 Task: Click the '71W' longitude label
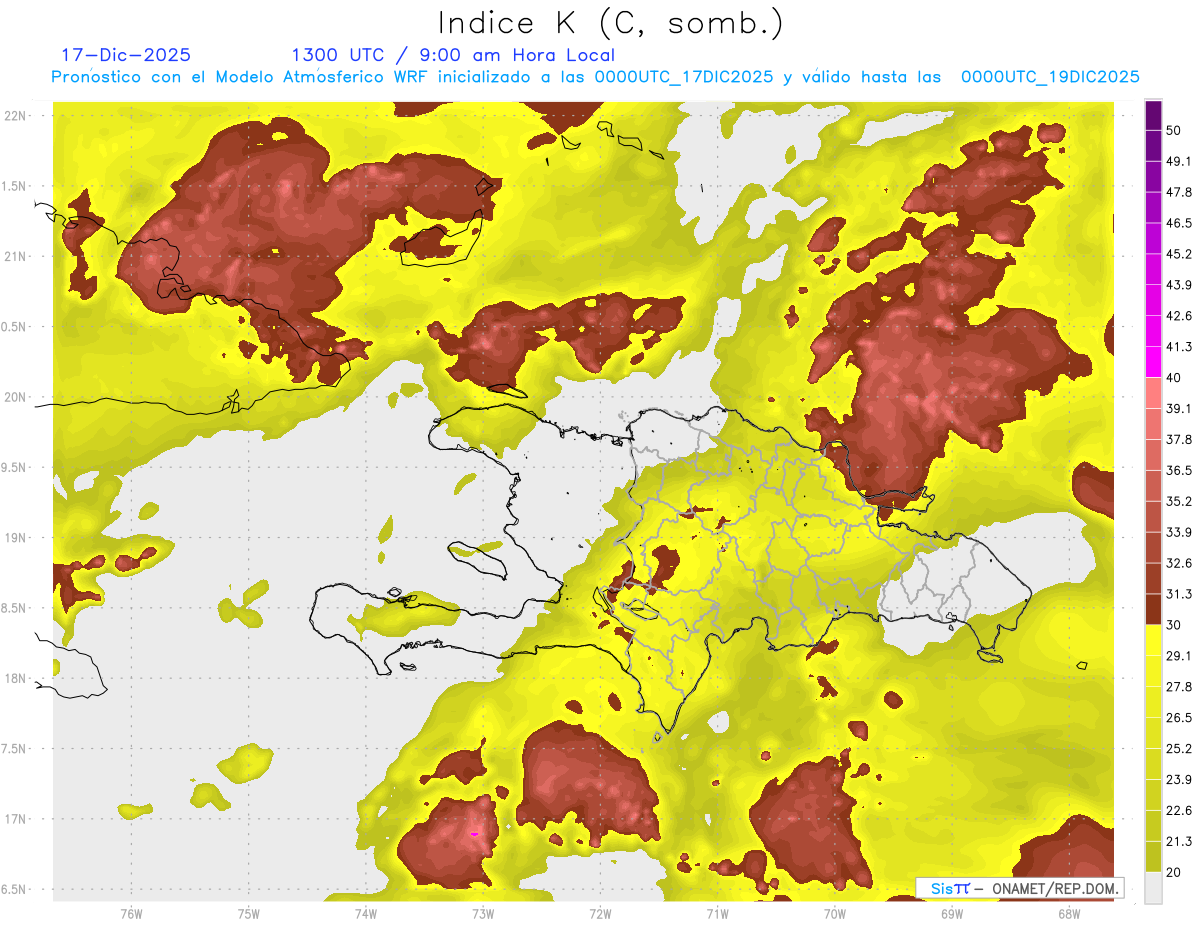717,913
